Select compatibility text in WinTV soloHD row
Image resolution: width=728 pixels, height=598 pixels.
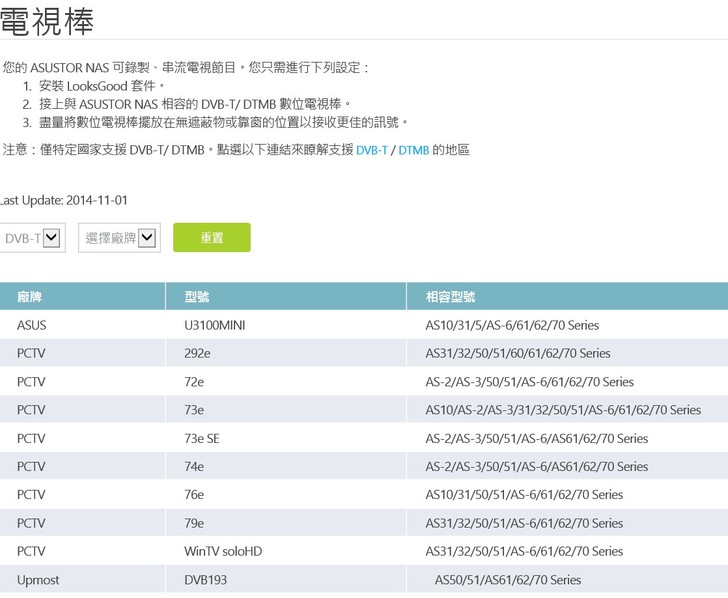524,551
